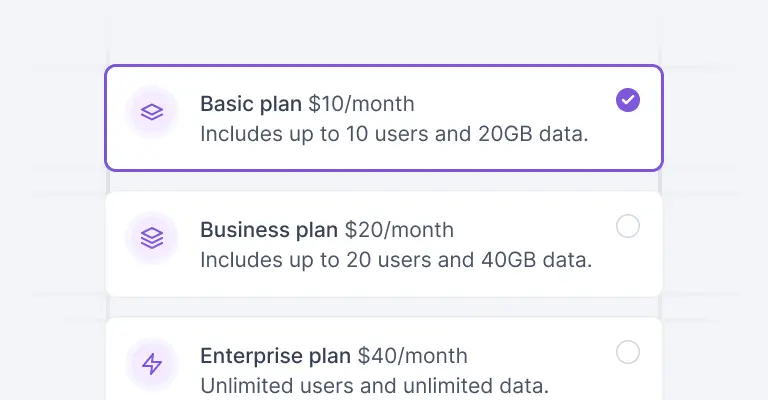Click the lightning bolt icon beside Enterprise plan
Image resolution: width=768 pixels, height=400 pixels.
(x=152, y=364)
